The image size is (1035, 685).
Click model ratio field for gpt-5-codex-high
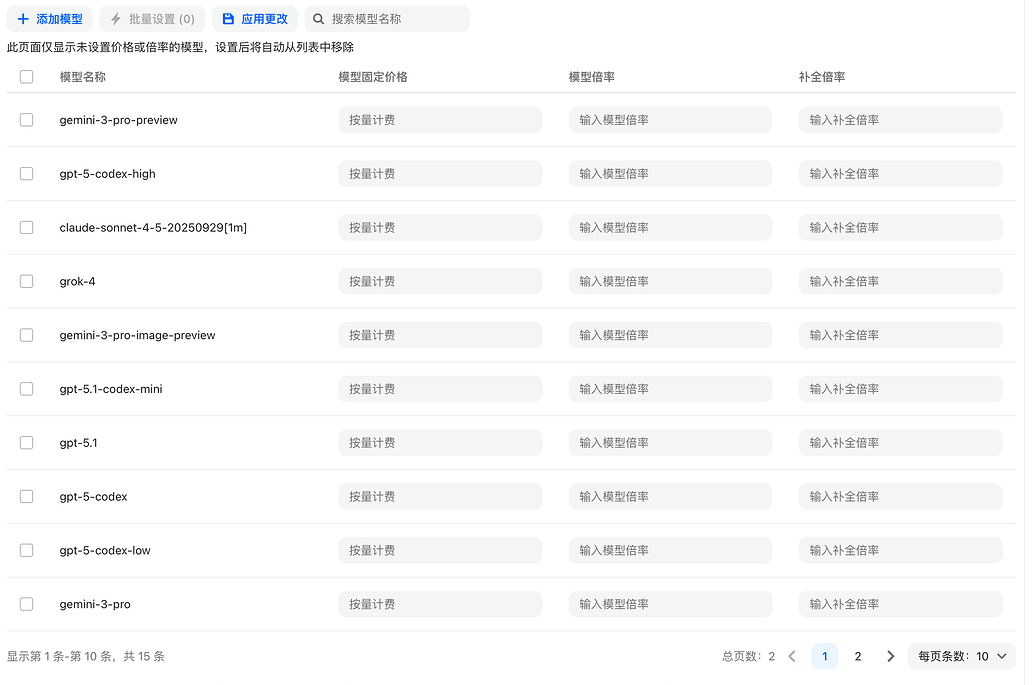pos(671,174)
